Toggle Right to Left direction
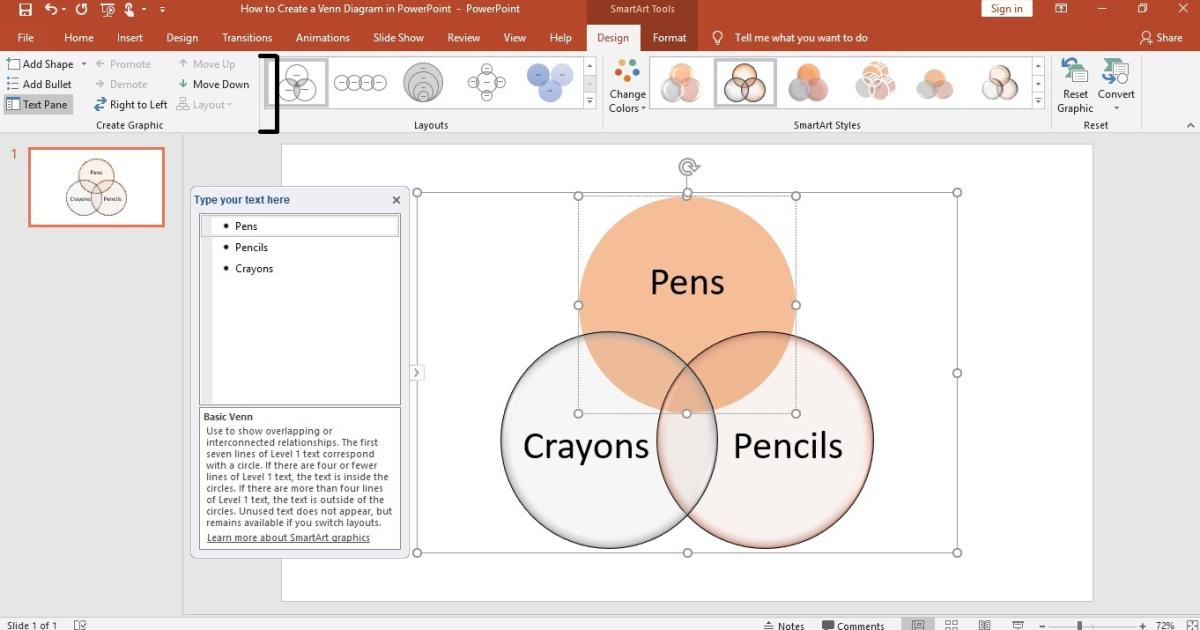 pos(130,104)
